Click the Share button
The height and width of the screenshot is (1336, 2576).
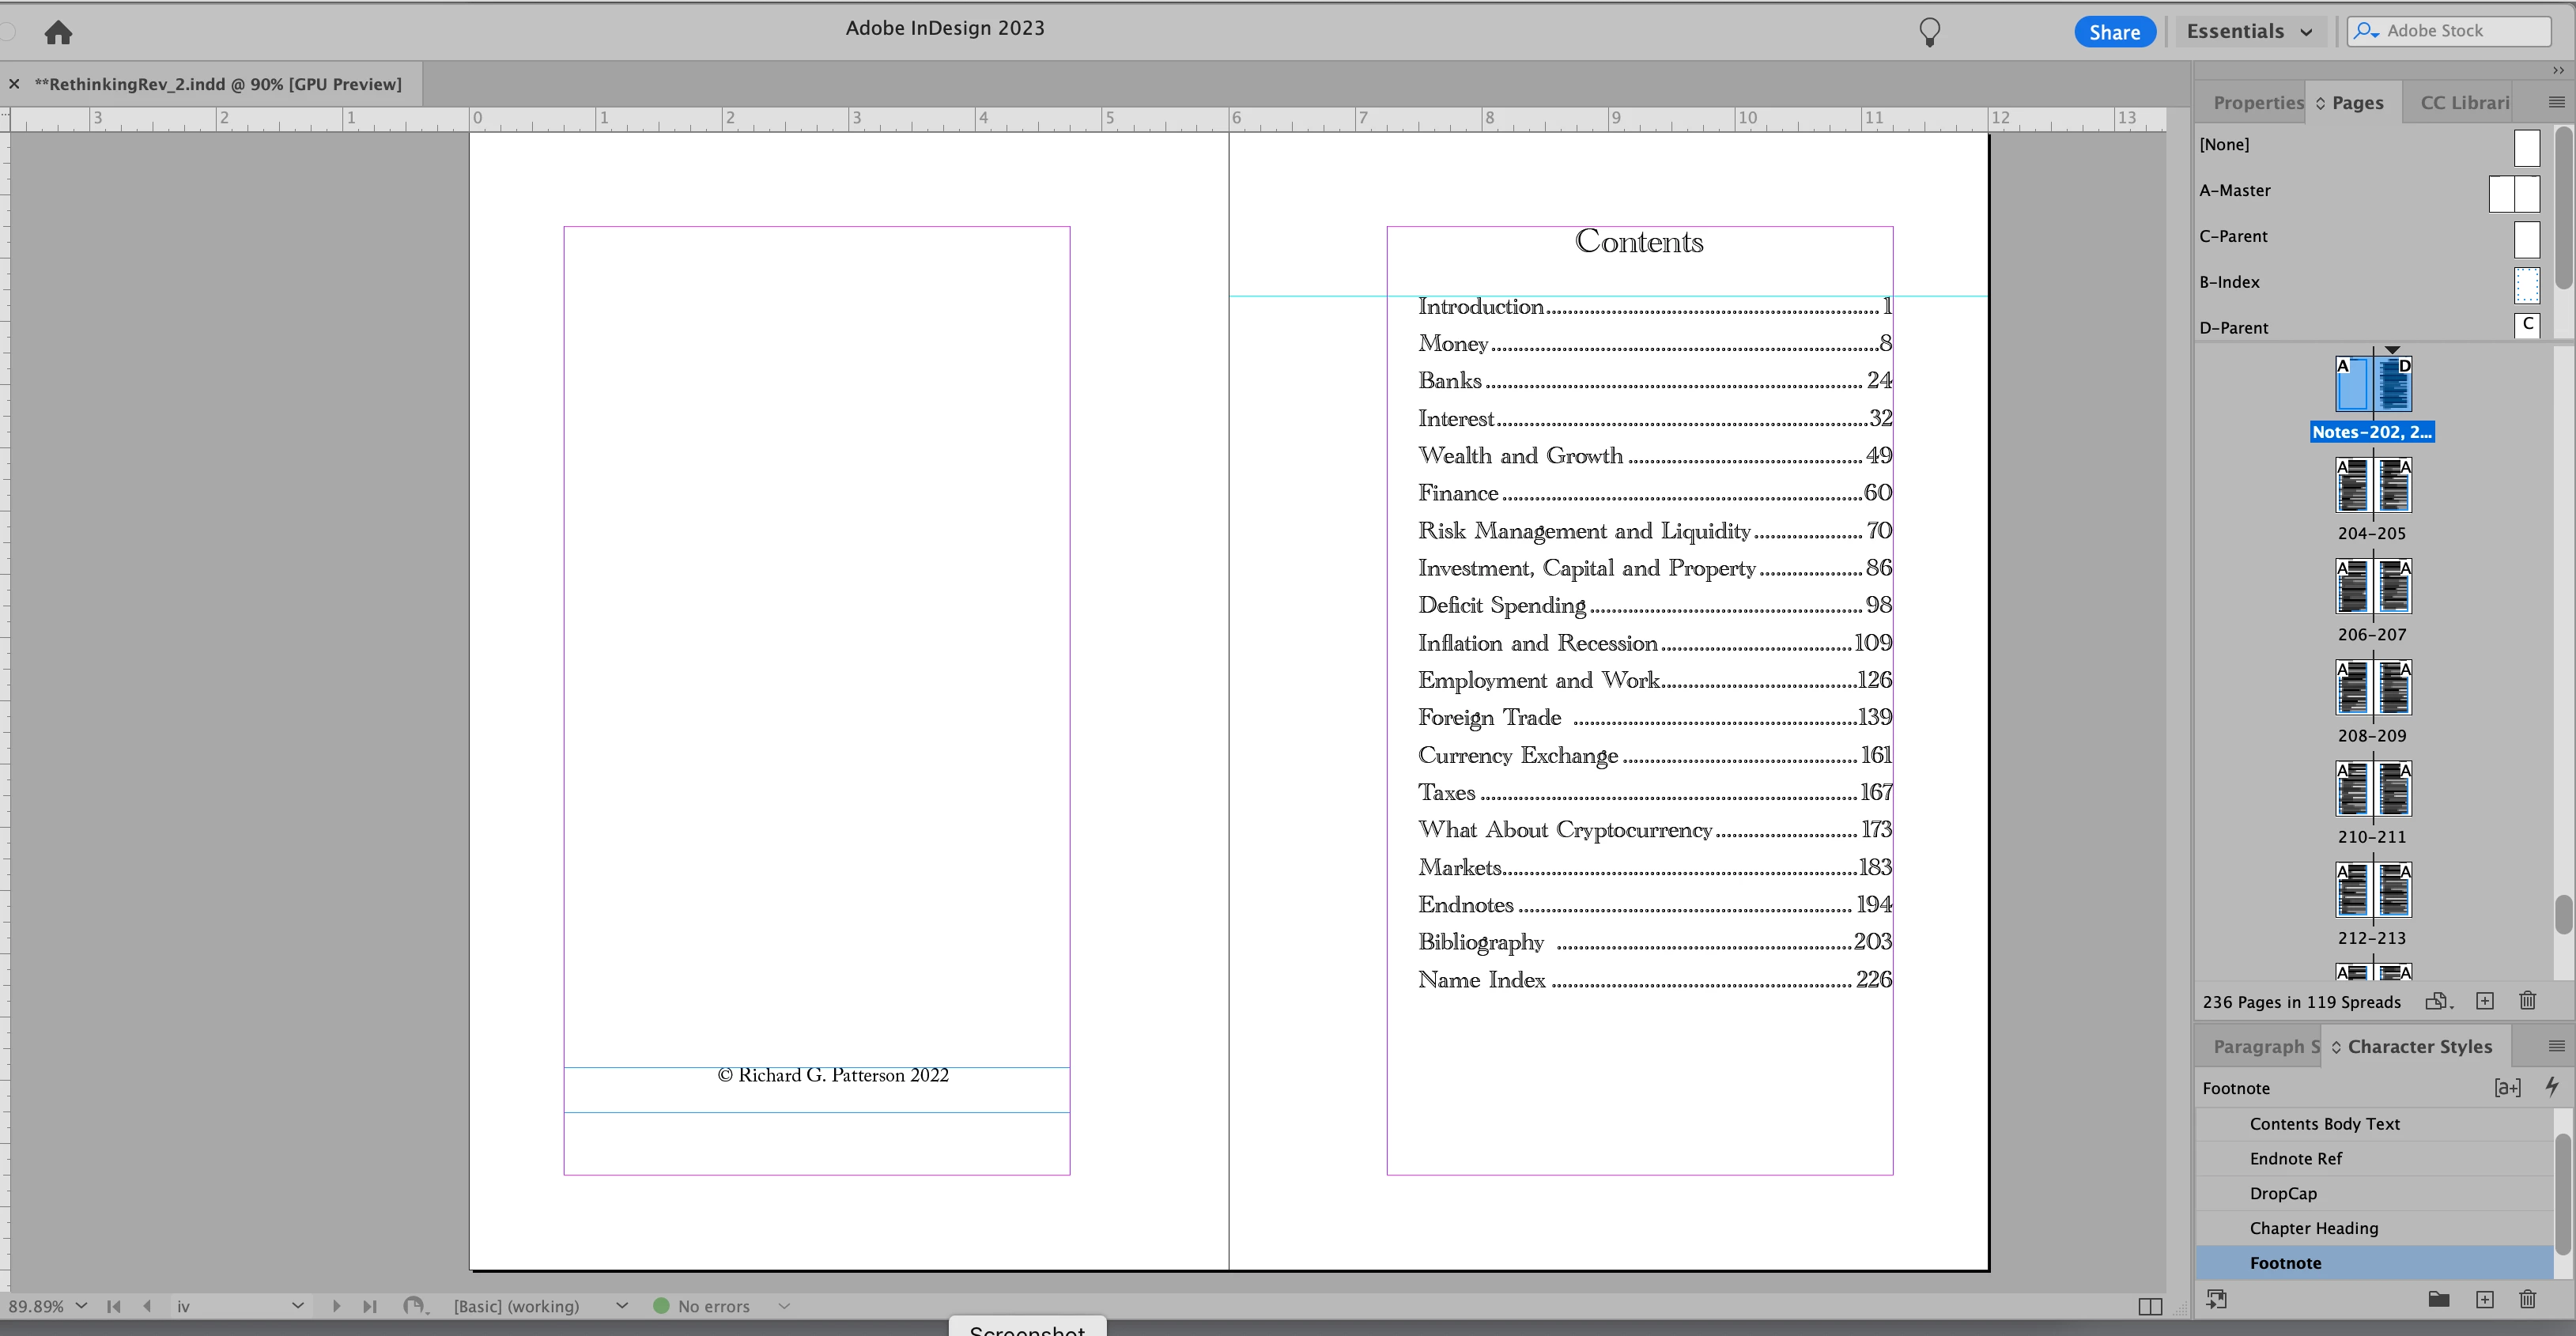(x=2114, y=32)
